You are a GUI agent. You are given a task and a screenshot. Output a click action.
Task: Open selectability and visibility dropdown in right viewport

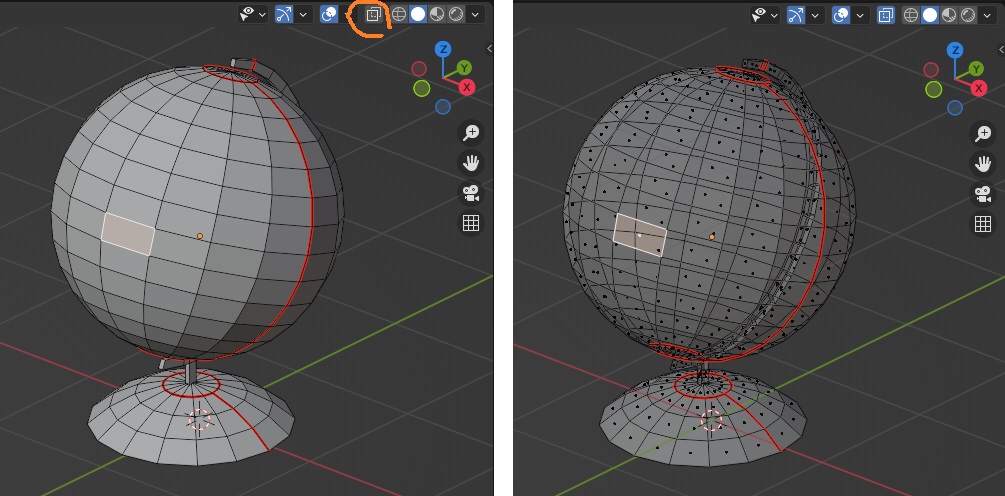(775, 14)
